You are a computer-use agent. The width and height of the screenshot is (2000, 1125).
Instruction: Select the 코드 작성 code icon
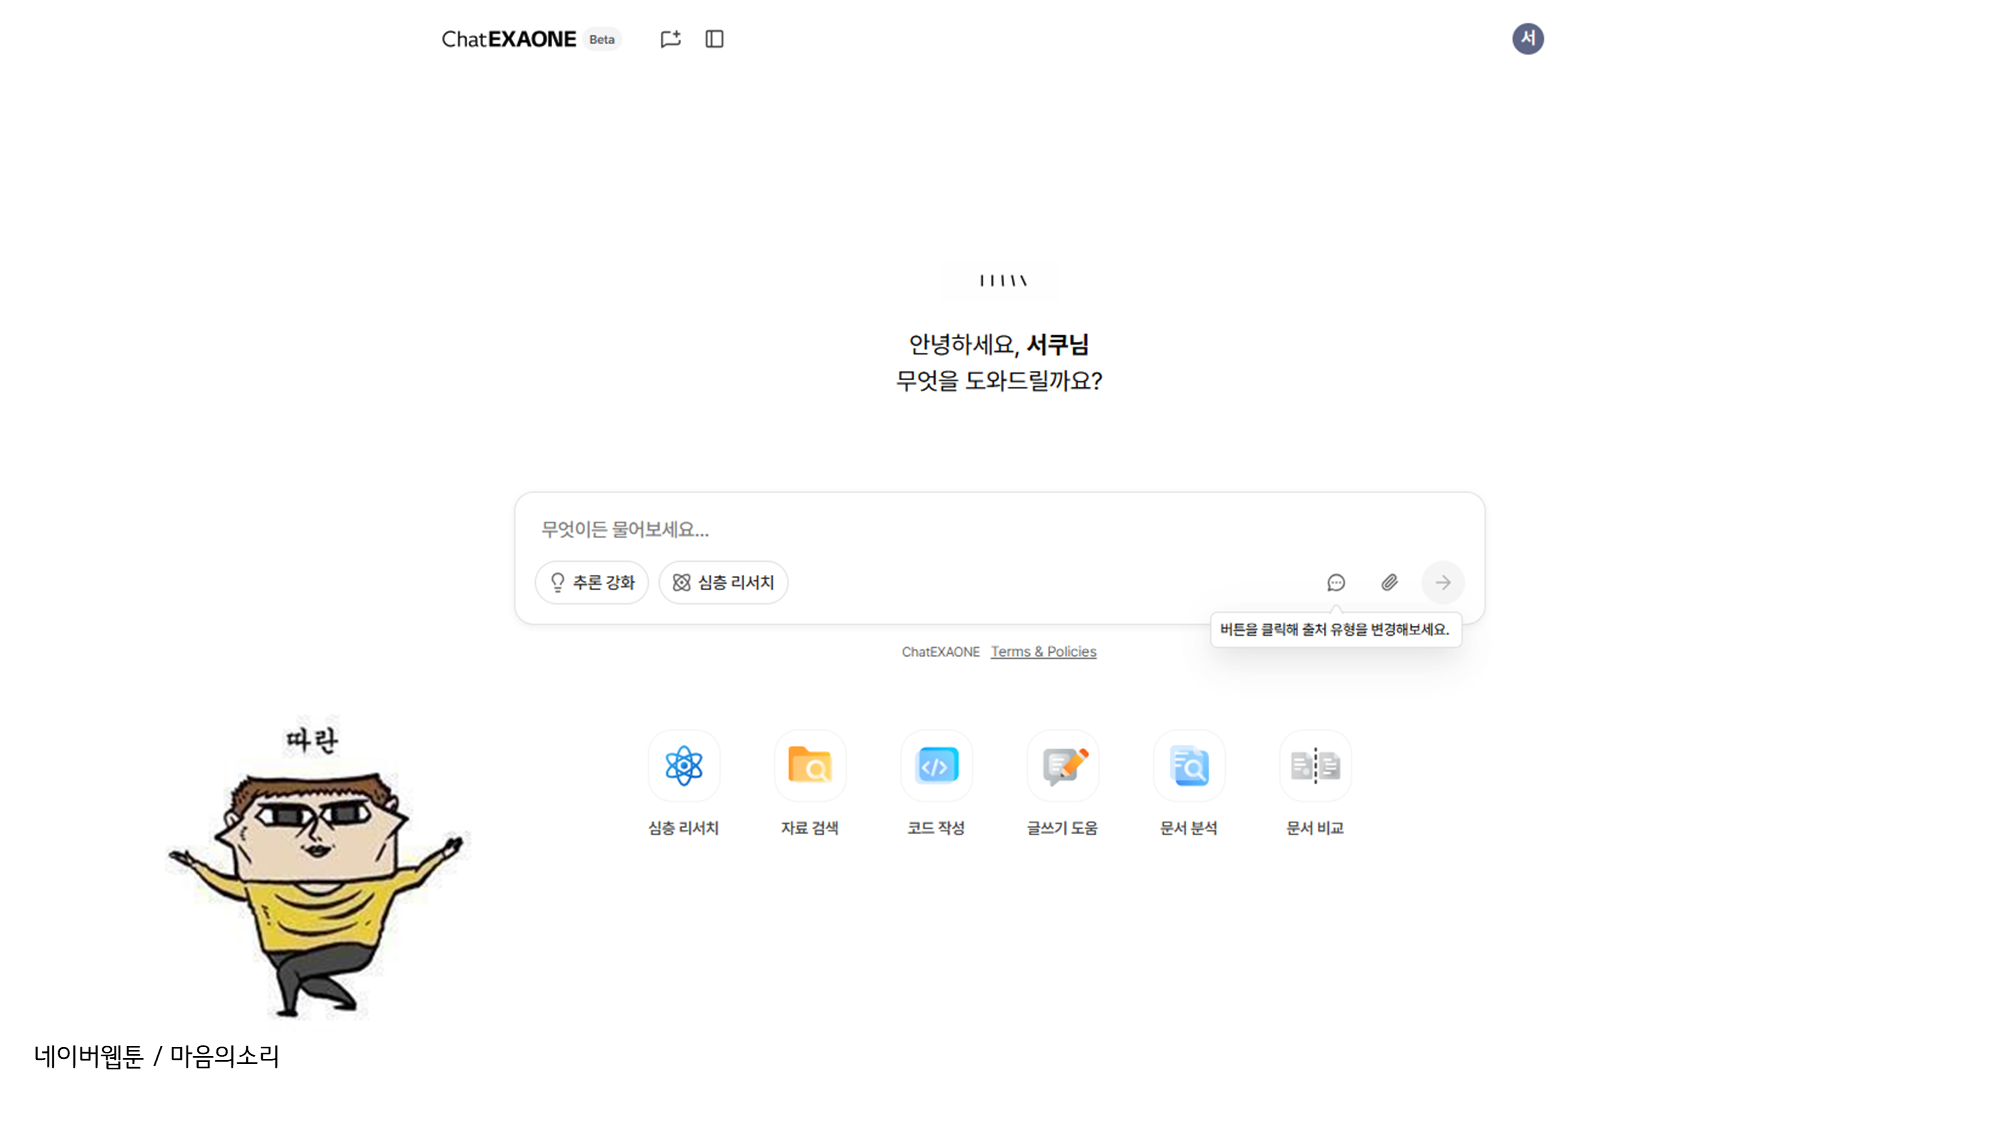click(x=936, y=766)
